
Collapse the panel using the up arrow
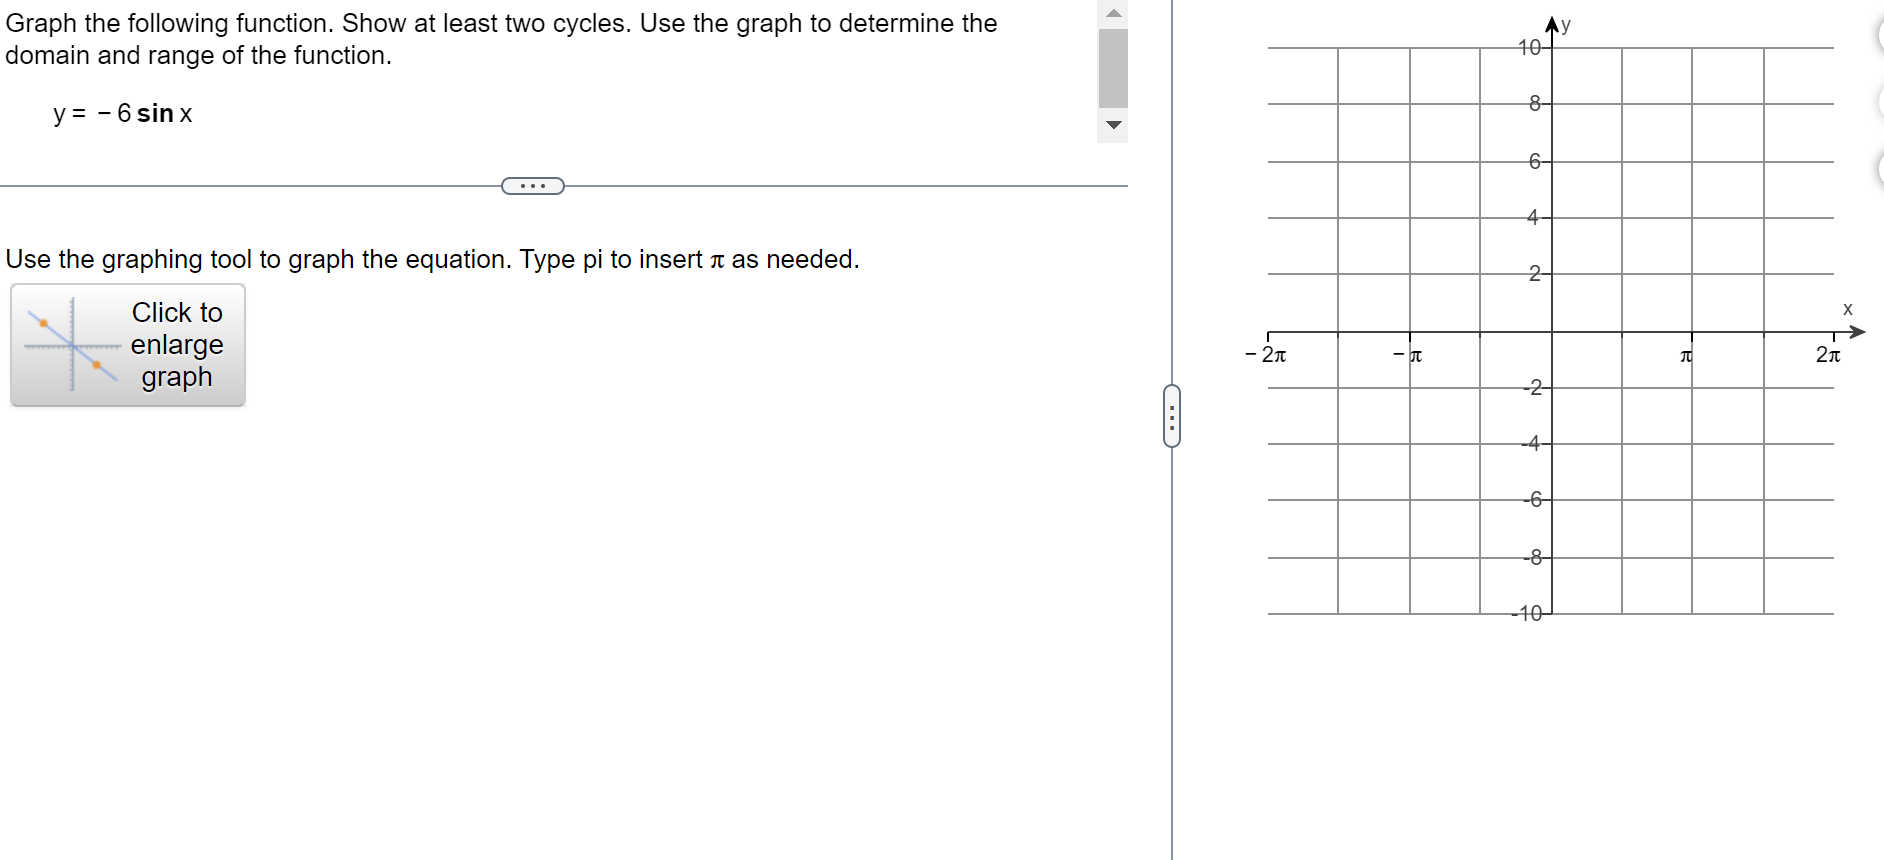pyautogui.click(x=1112, y=12)
